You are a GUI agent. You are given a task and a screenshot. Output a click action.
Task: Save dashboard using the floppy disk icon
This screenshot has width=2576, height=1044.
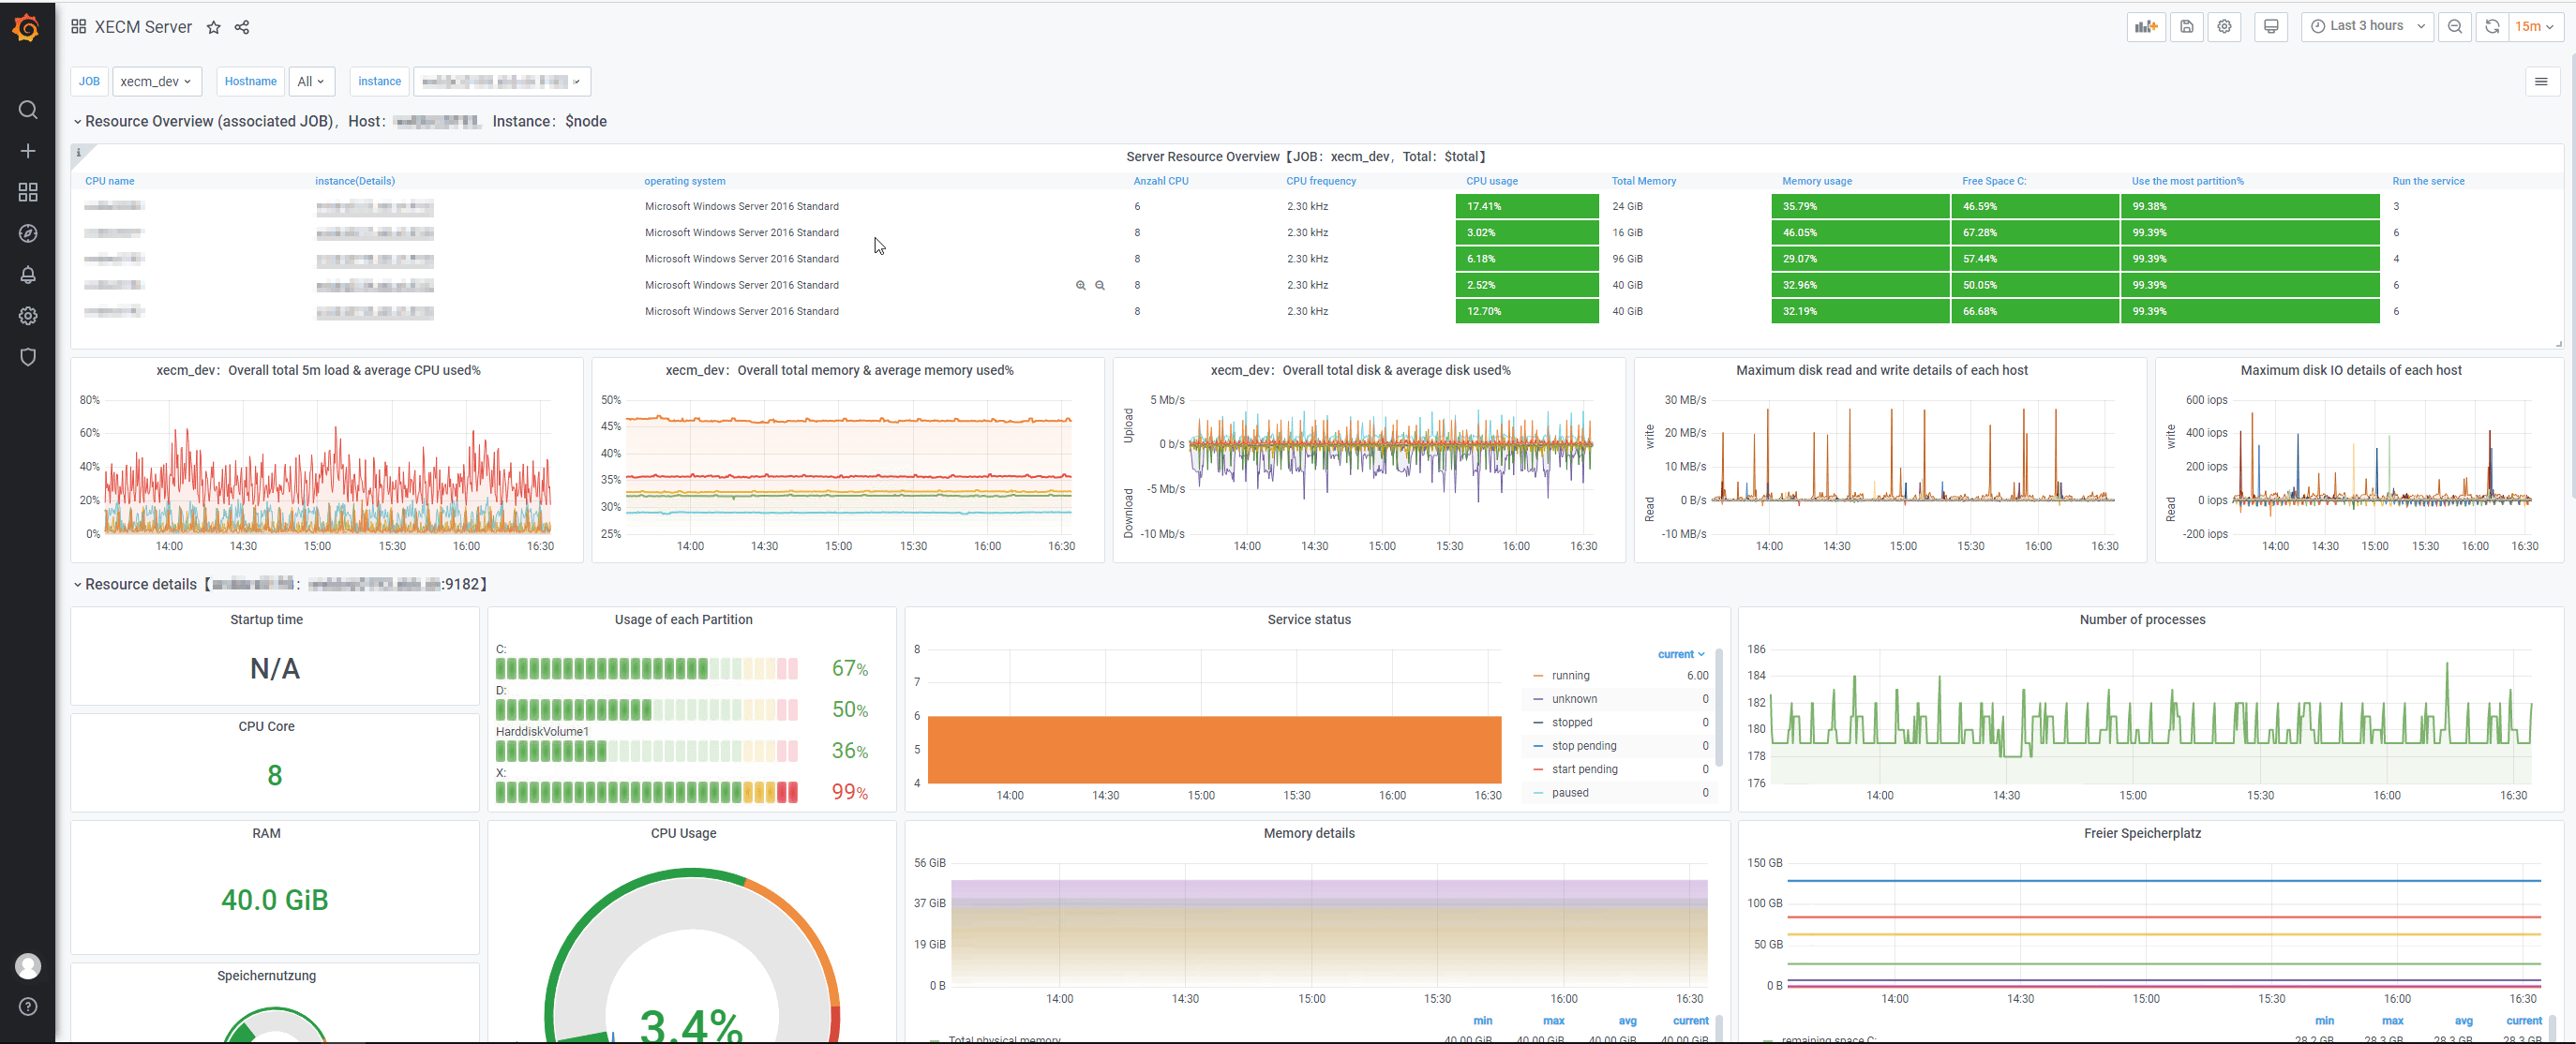pyautogui.click(x=2186, y=27)
